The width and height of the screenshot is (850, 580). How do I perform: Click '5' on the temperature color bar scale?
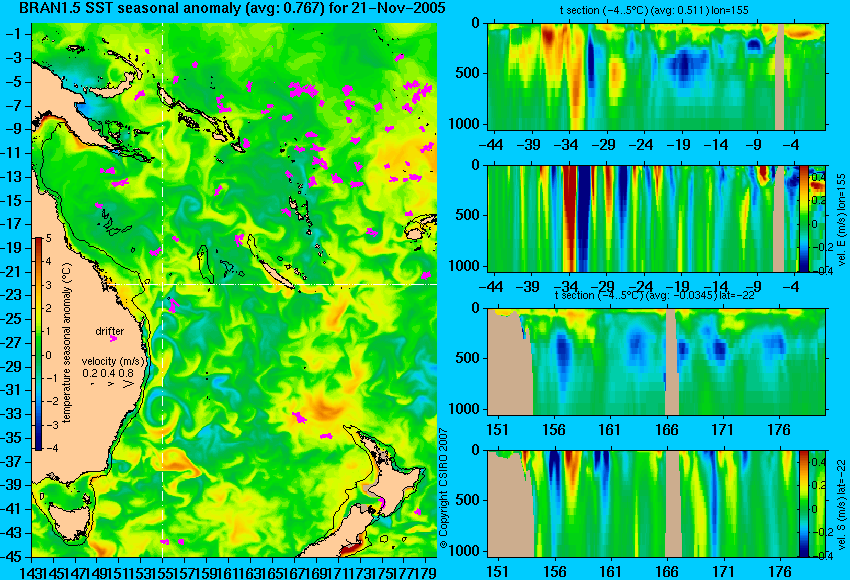pos(48,238)
